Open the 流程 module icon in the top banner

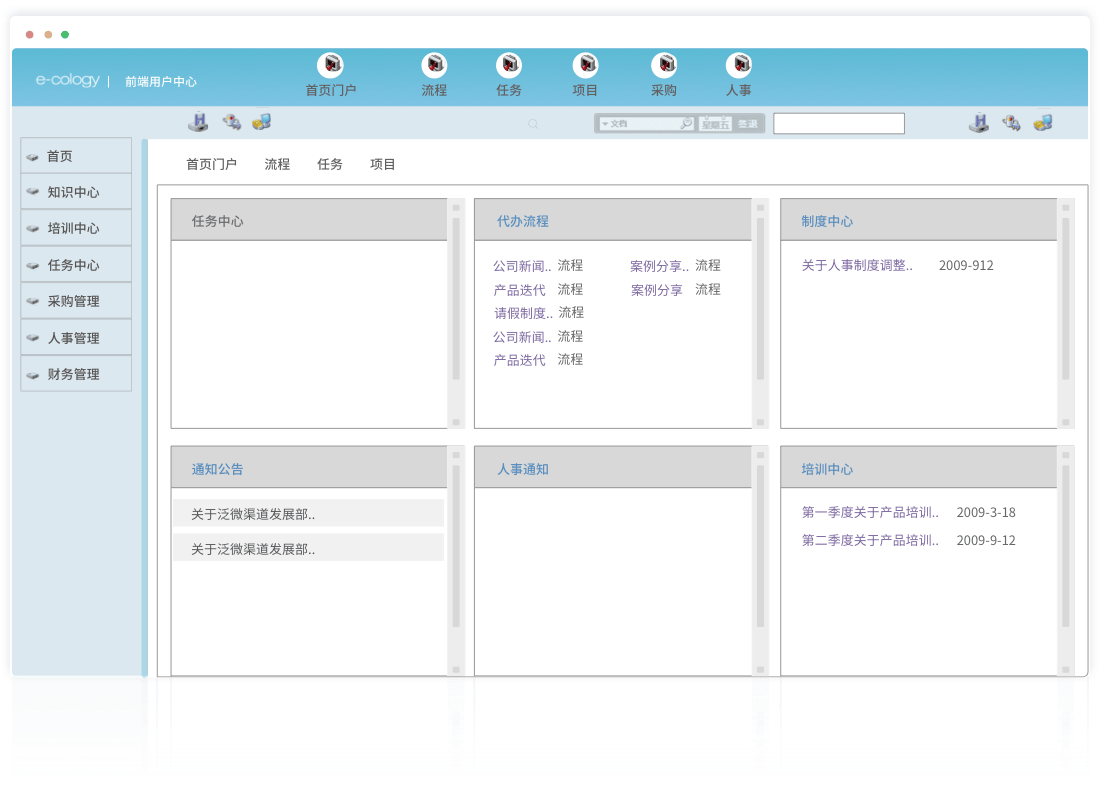(x=434, y=66)
